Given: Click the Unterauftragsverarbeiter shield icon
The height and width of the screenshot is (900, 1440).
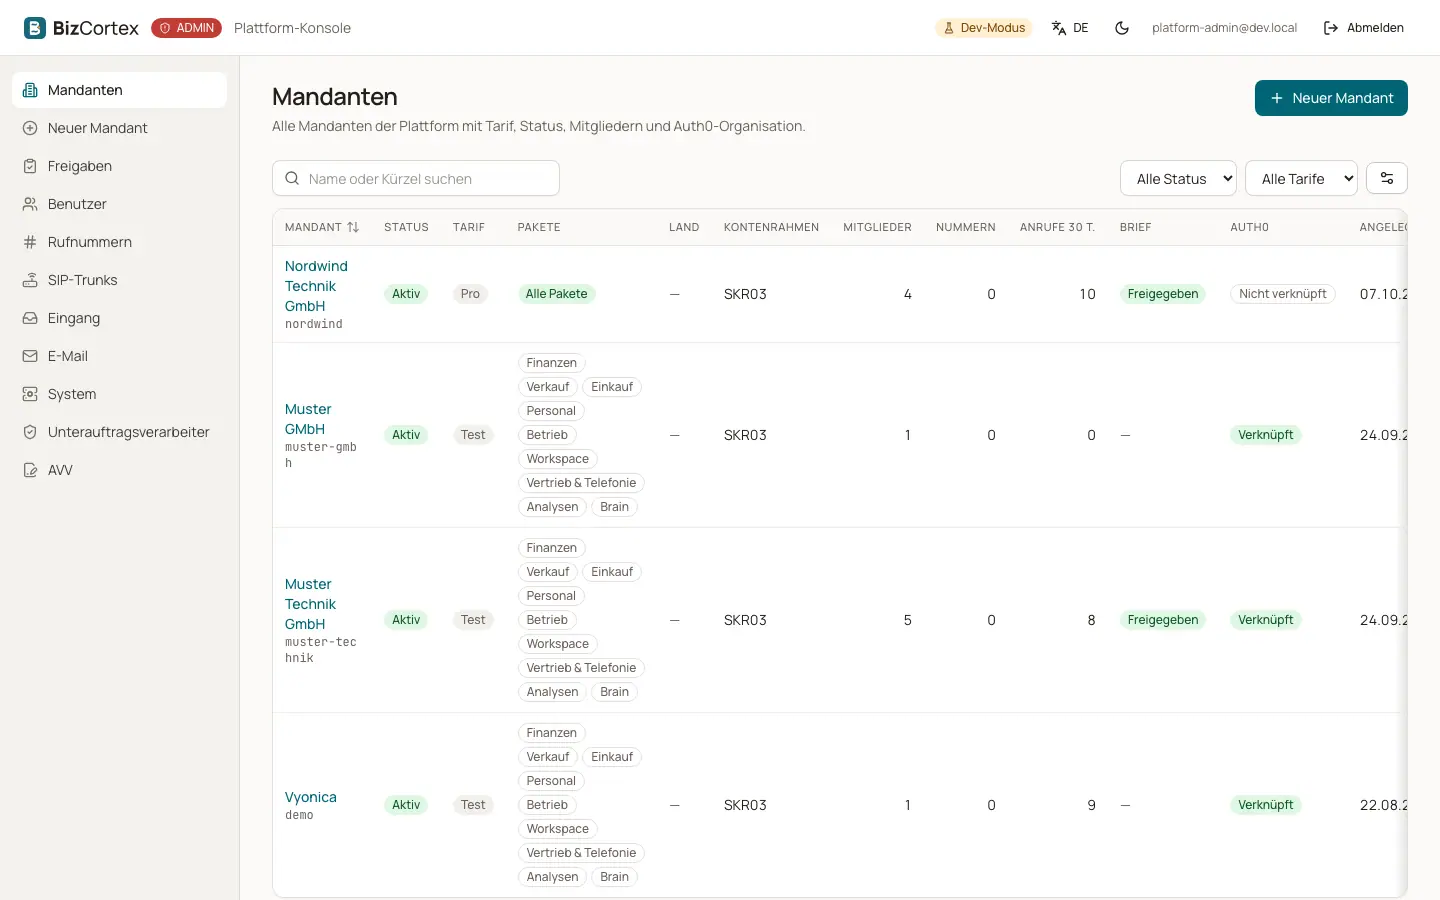Looking at the screenshot, I should 30,432.
